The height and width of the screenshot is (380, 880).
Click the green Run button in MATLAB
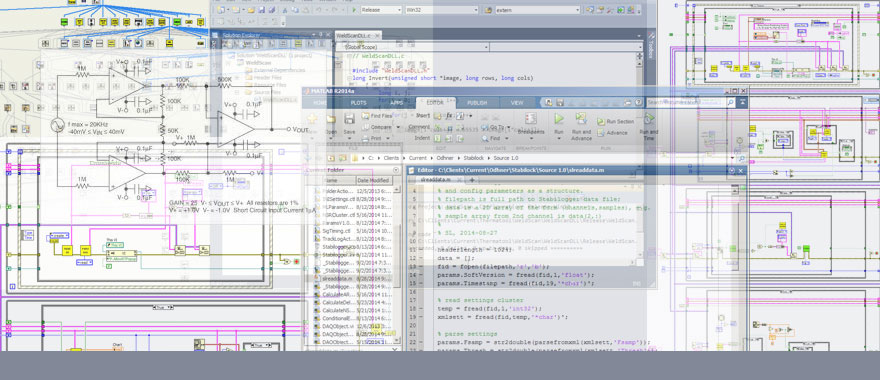pyautogui.click(x=559, y=119)
